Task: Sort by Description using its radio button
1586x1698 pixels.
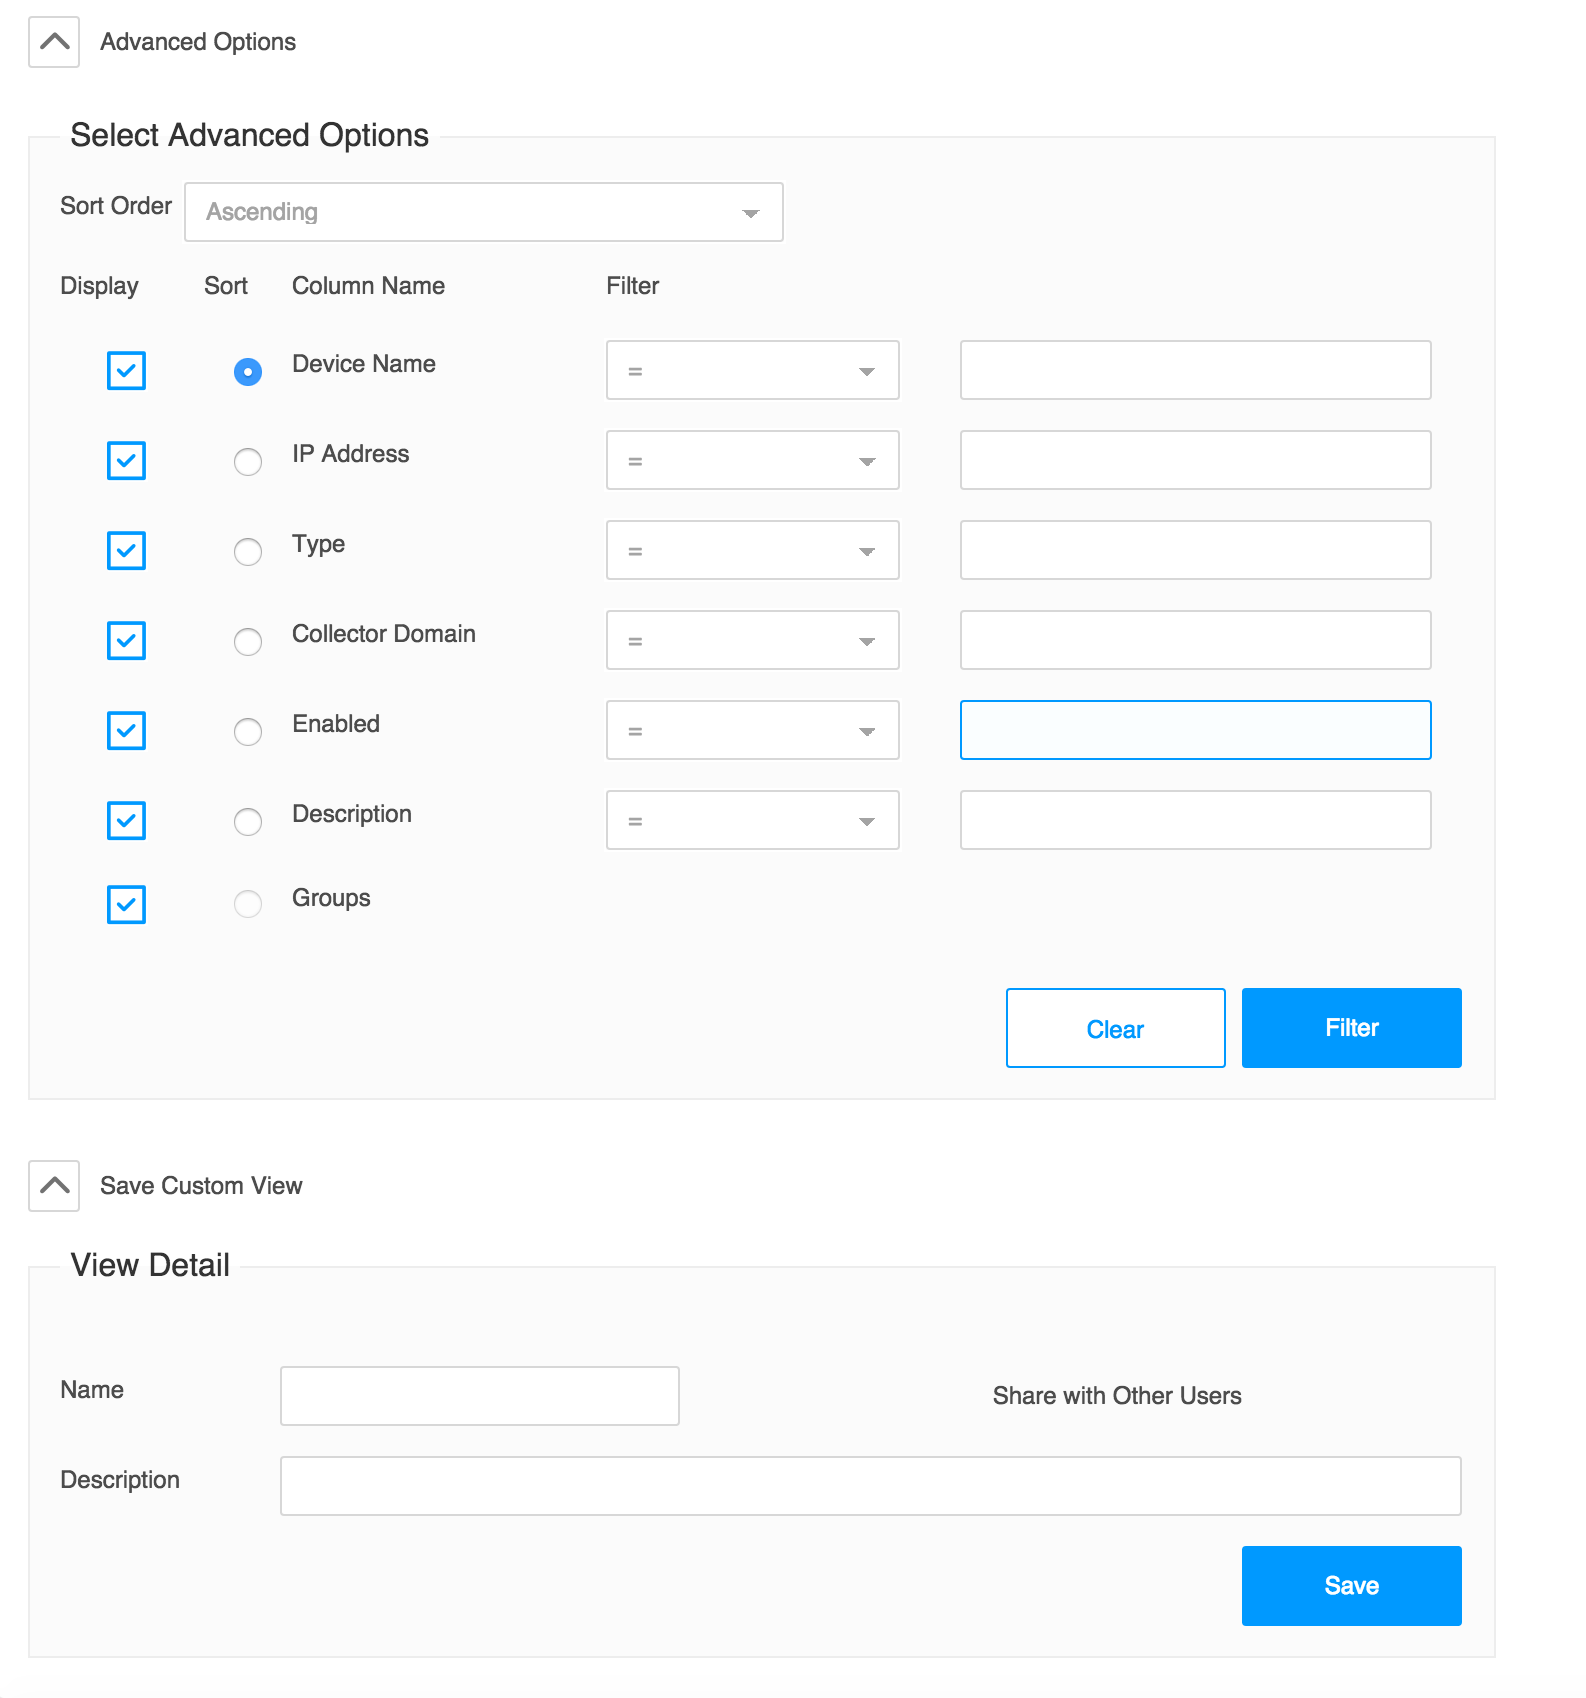Action: [x=248, y=822]
